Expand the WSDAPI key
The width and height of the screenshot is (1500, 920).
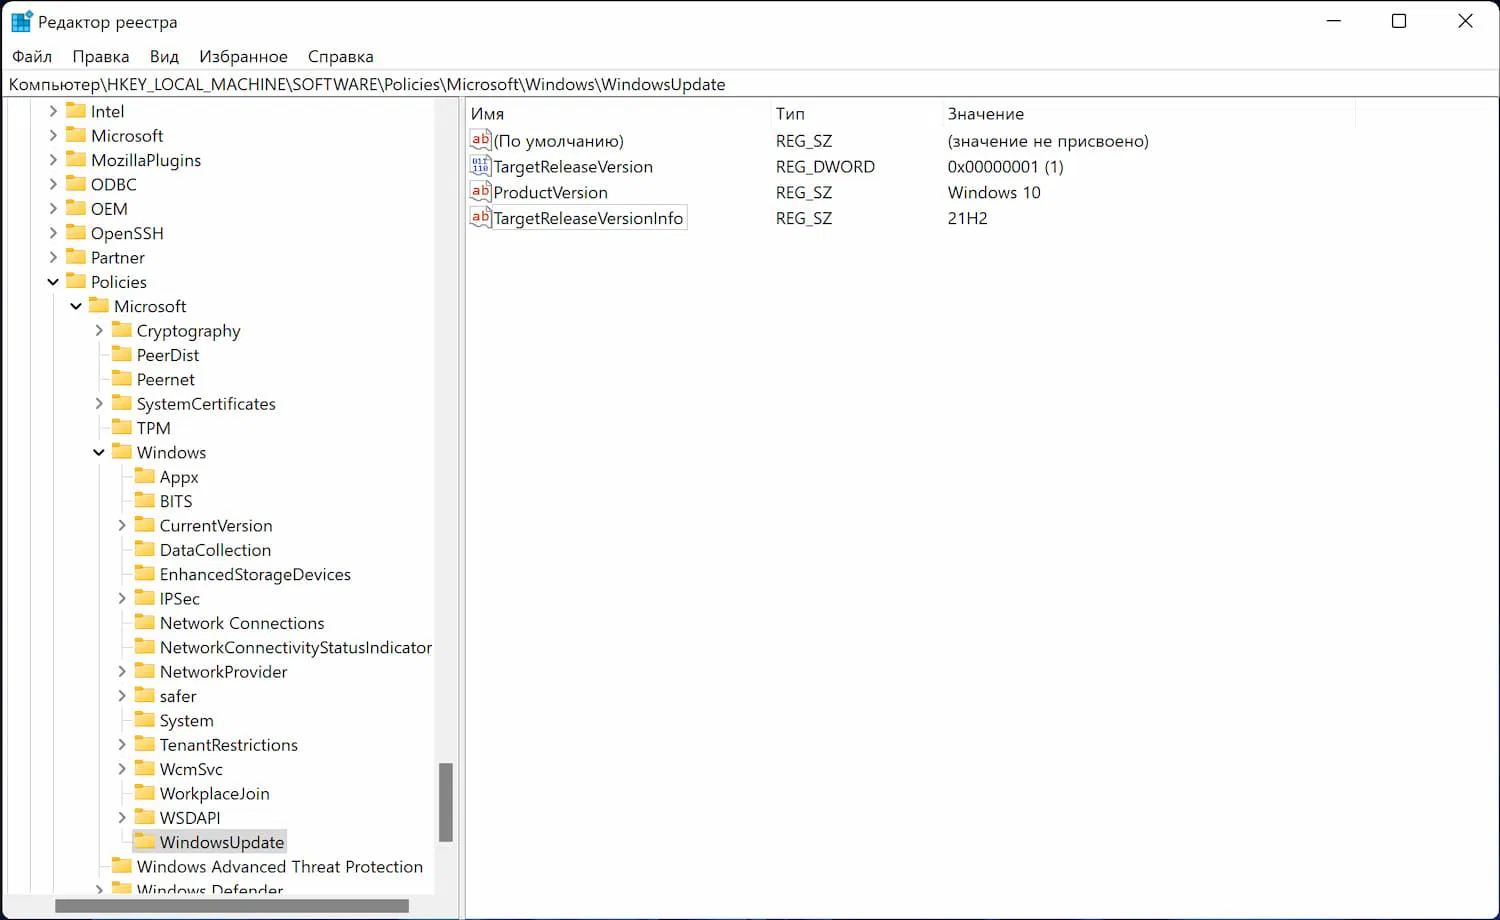tap(122, 817)
